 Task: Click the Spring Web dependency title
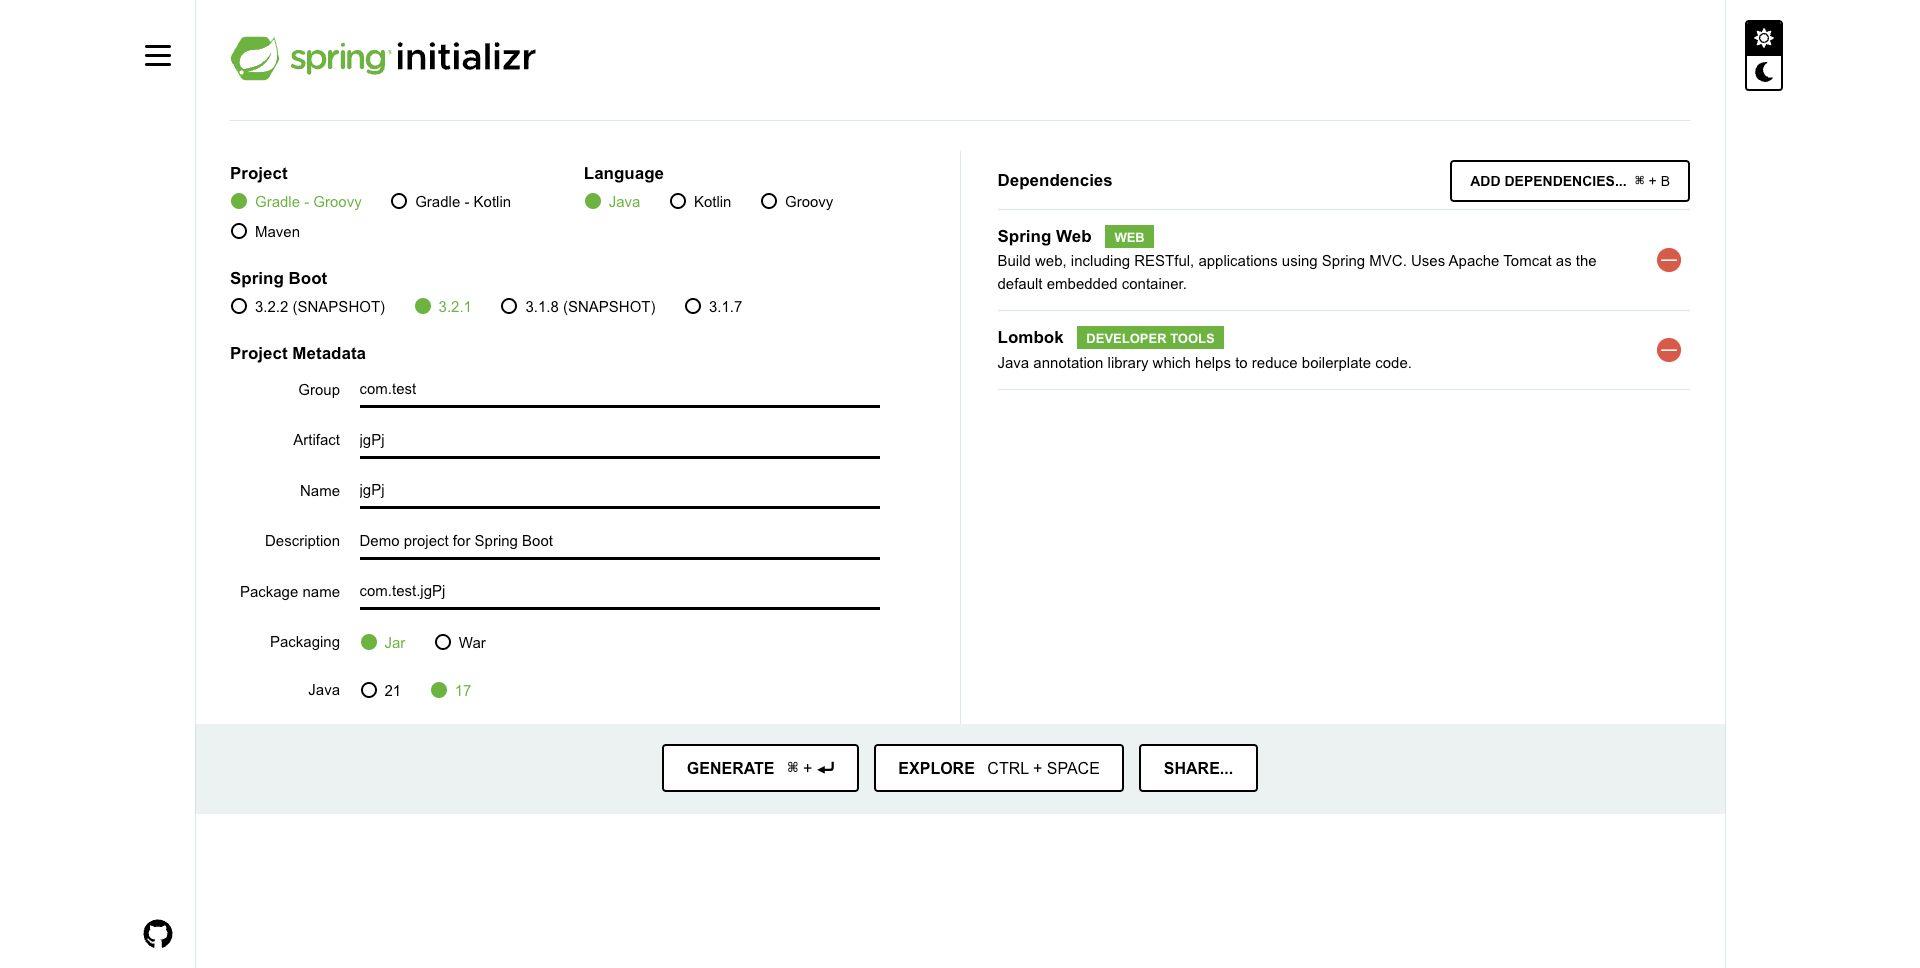tap(1044, 237)
